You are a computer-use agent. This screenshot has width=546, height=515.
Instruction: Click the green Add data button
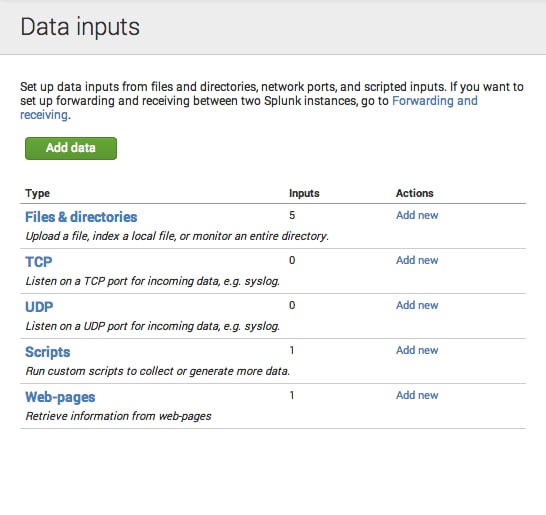pyautogui.click(x=71, y=148)
